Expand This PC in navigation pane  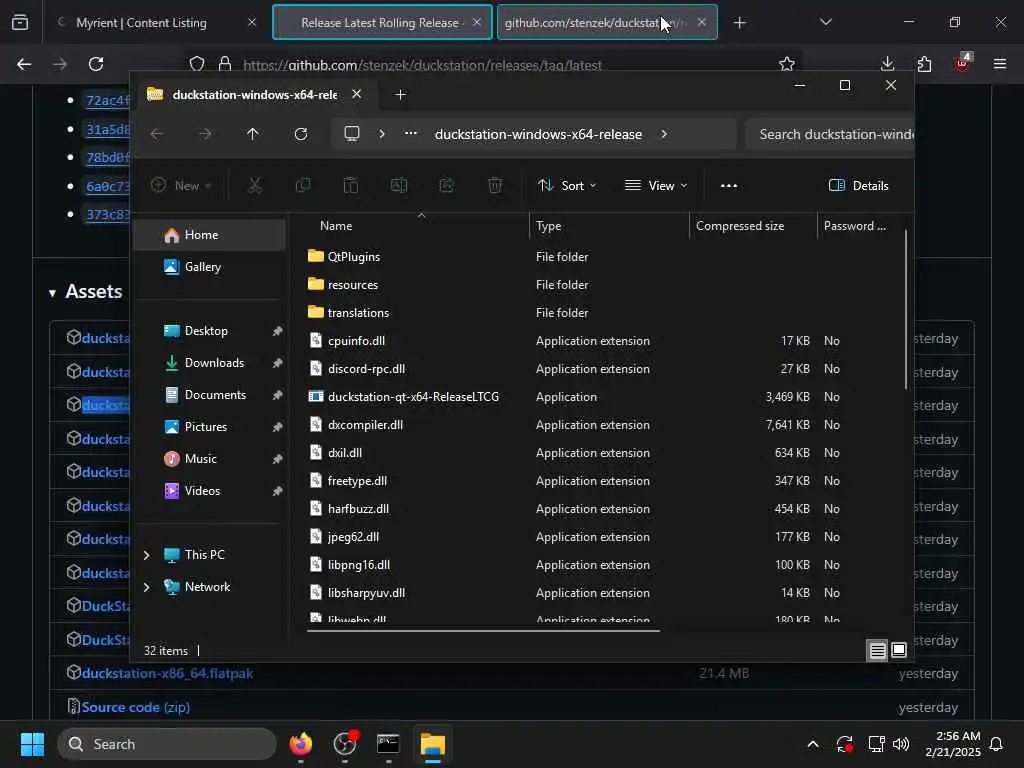pyautogui.click(x=147, y=555)
